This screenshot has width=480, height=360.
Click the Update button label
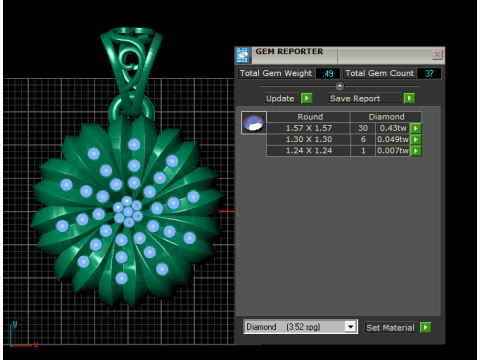pos(280,99)
